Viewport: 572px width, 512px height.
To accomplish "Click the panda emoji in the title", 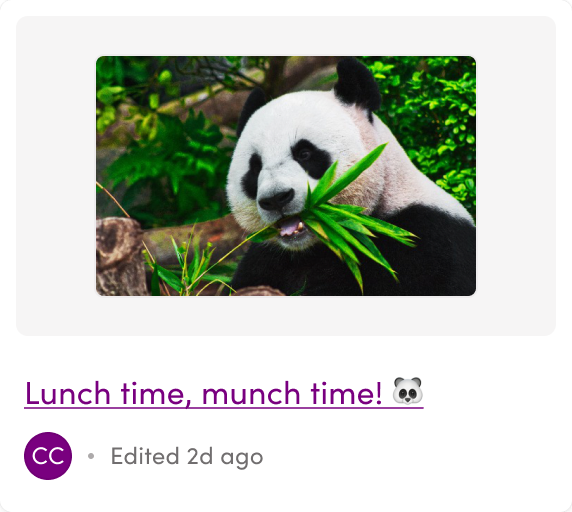I will point(407,391).
